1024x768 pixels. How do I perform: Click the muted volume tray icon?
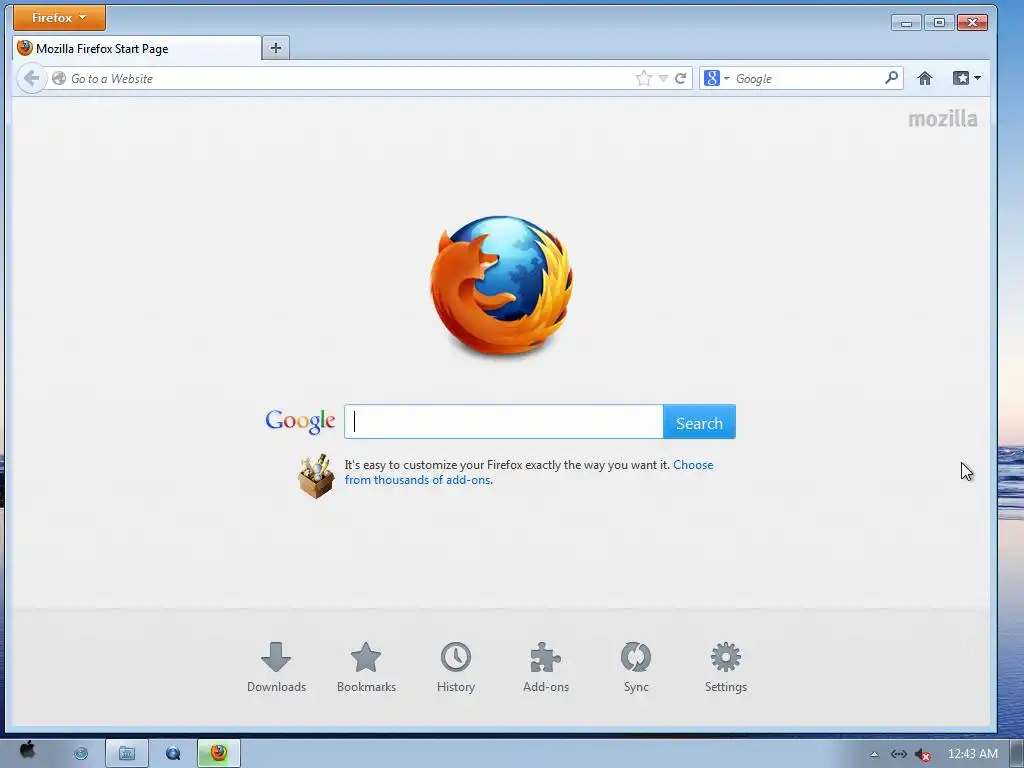[x=922, y=754]
